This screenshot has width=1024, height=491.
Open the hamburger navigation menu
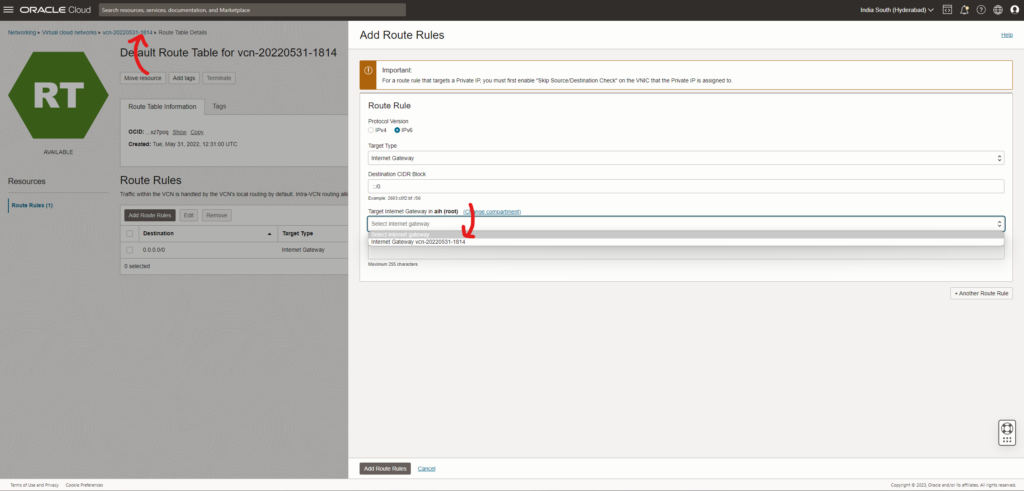8,10
